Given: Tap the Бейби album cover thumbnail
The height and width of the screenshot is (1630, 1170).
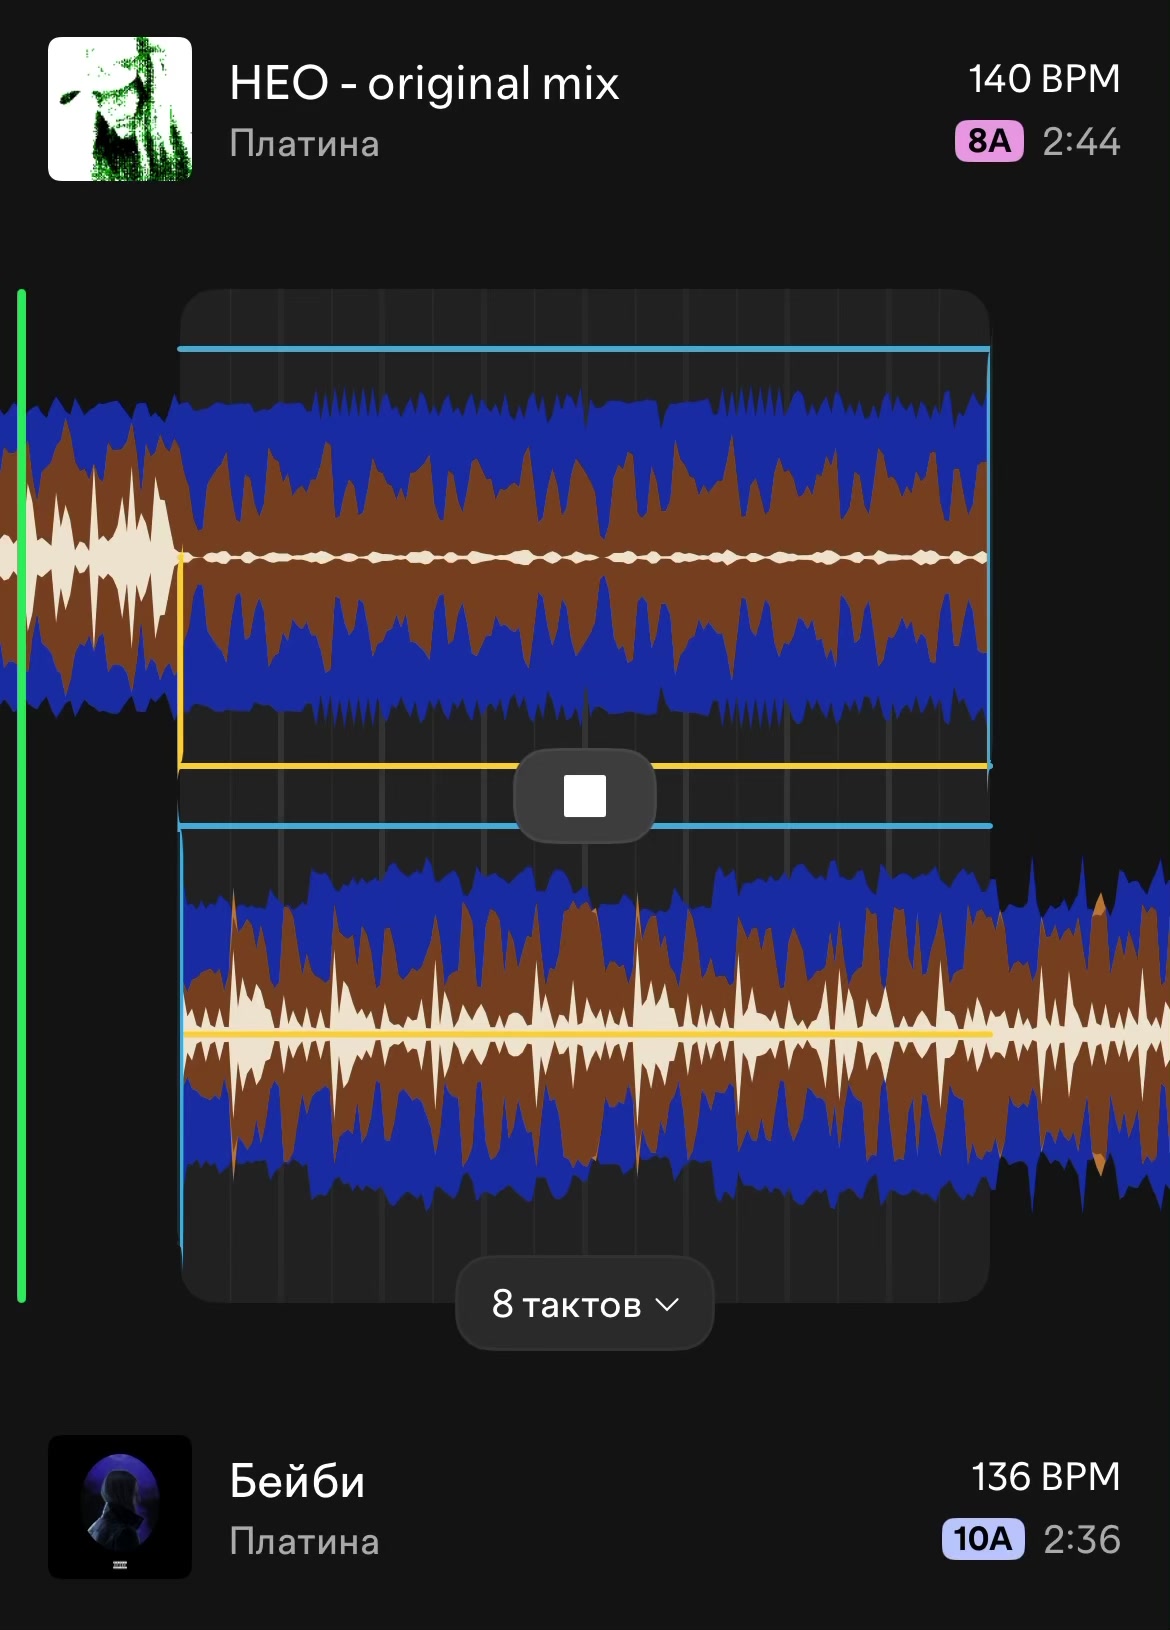Looking at the screenshot, I should 120,1507.
